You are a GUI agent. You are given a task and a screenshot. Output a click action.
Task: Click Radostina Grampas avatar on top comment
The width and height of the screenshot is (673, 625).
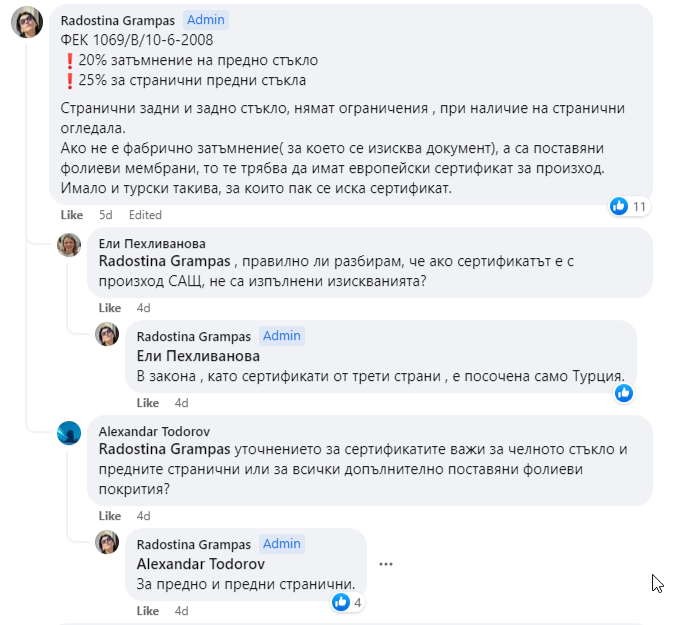(x=27, y=21)
